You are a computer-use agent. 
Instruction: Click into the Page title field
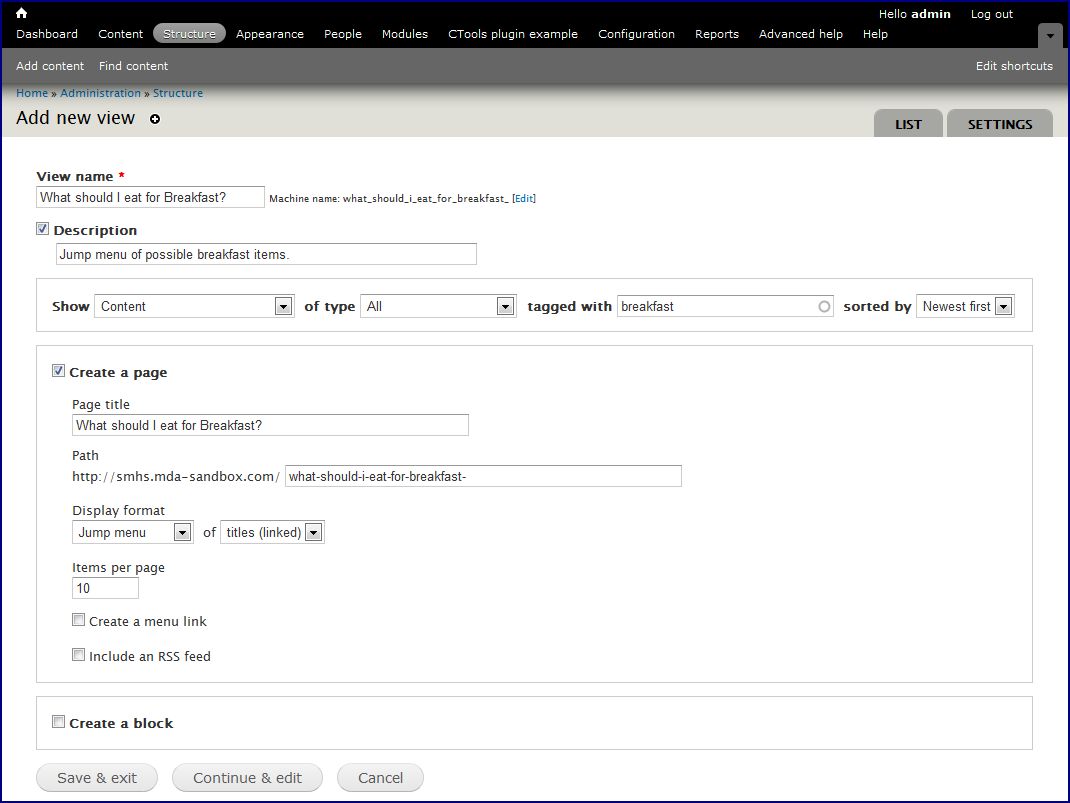270,425
